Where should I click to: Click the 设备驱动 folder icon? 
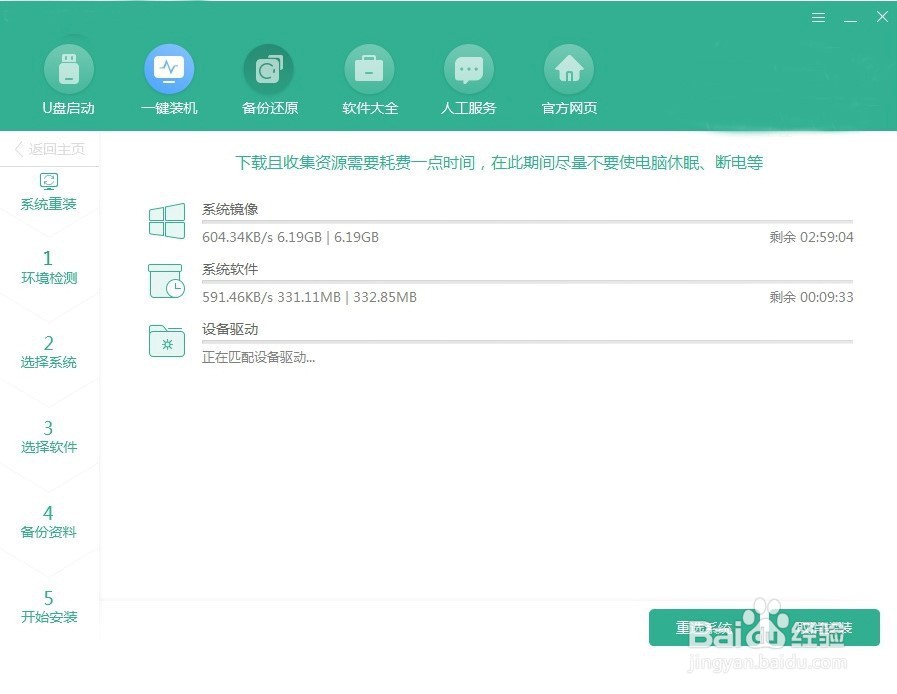[x=166, y=341]
